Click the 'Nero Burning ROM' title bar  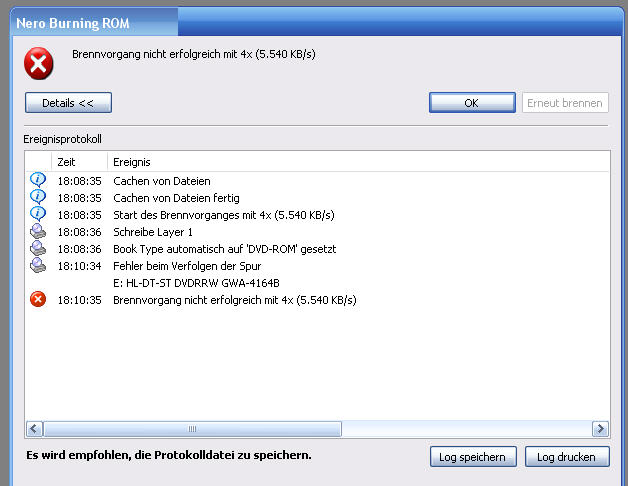coord(316,23)
